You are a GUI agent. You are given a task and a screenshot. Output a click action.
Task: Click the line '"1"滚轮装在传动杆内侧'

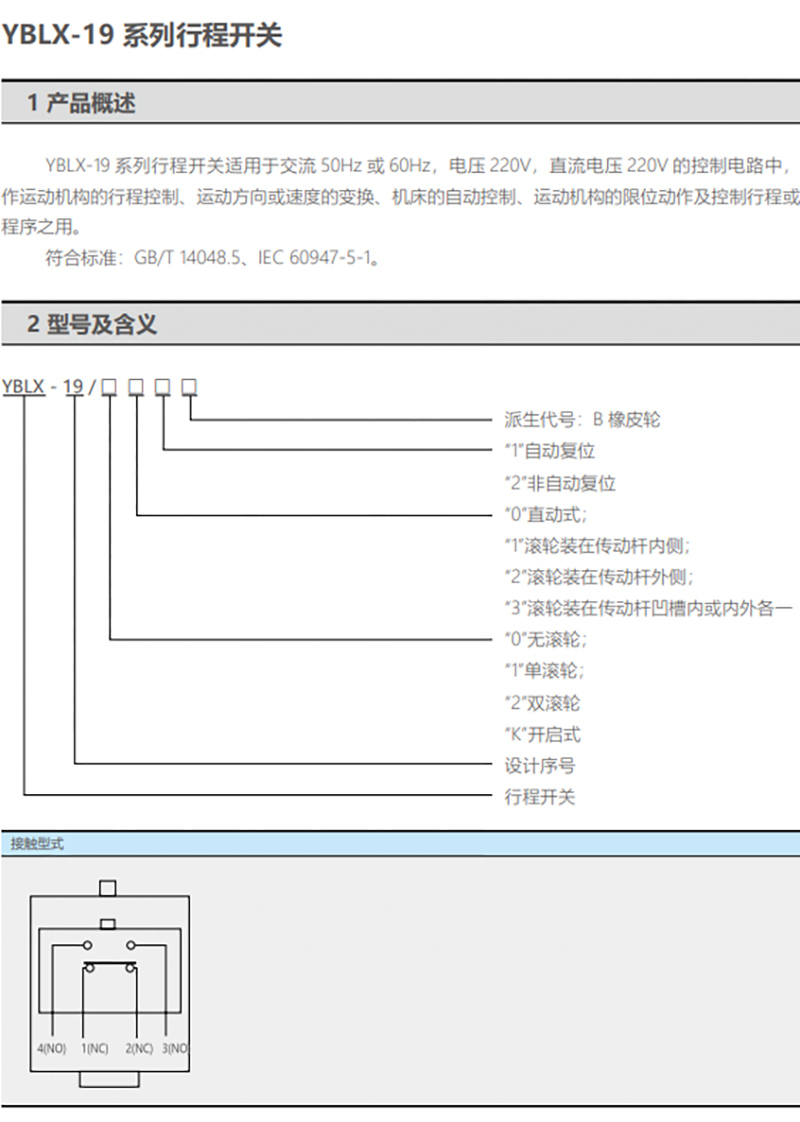[x=597, y=546]
